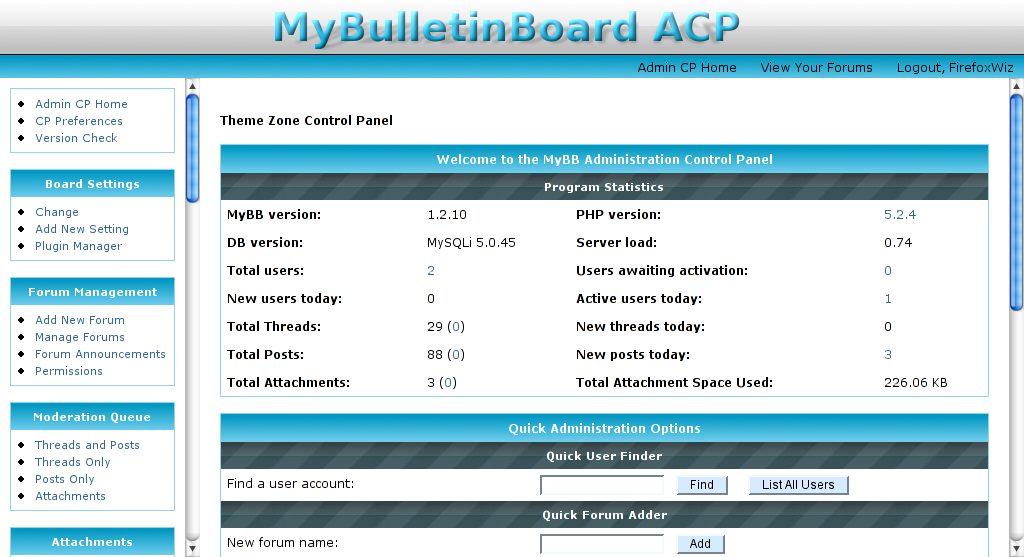Open CP Preferences in the sidebar

point(79,121)
